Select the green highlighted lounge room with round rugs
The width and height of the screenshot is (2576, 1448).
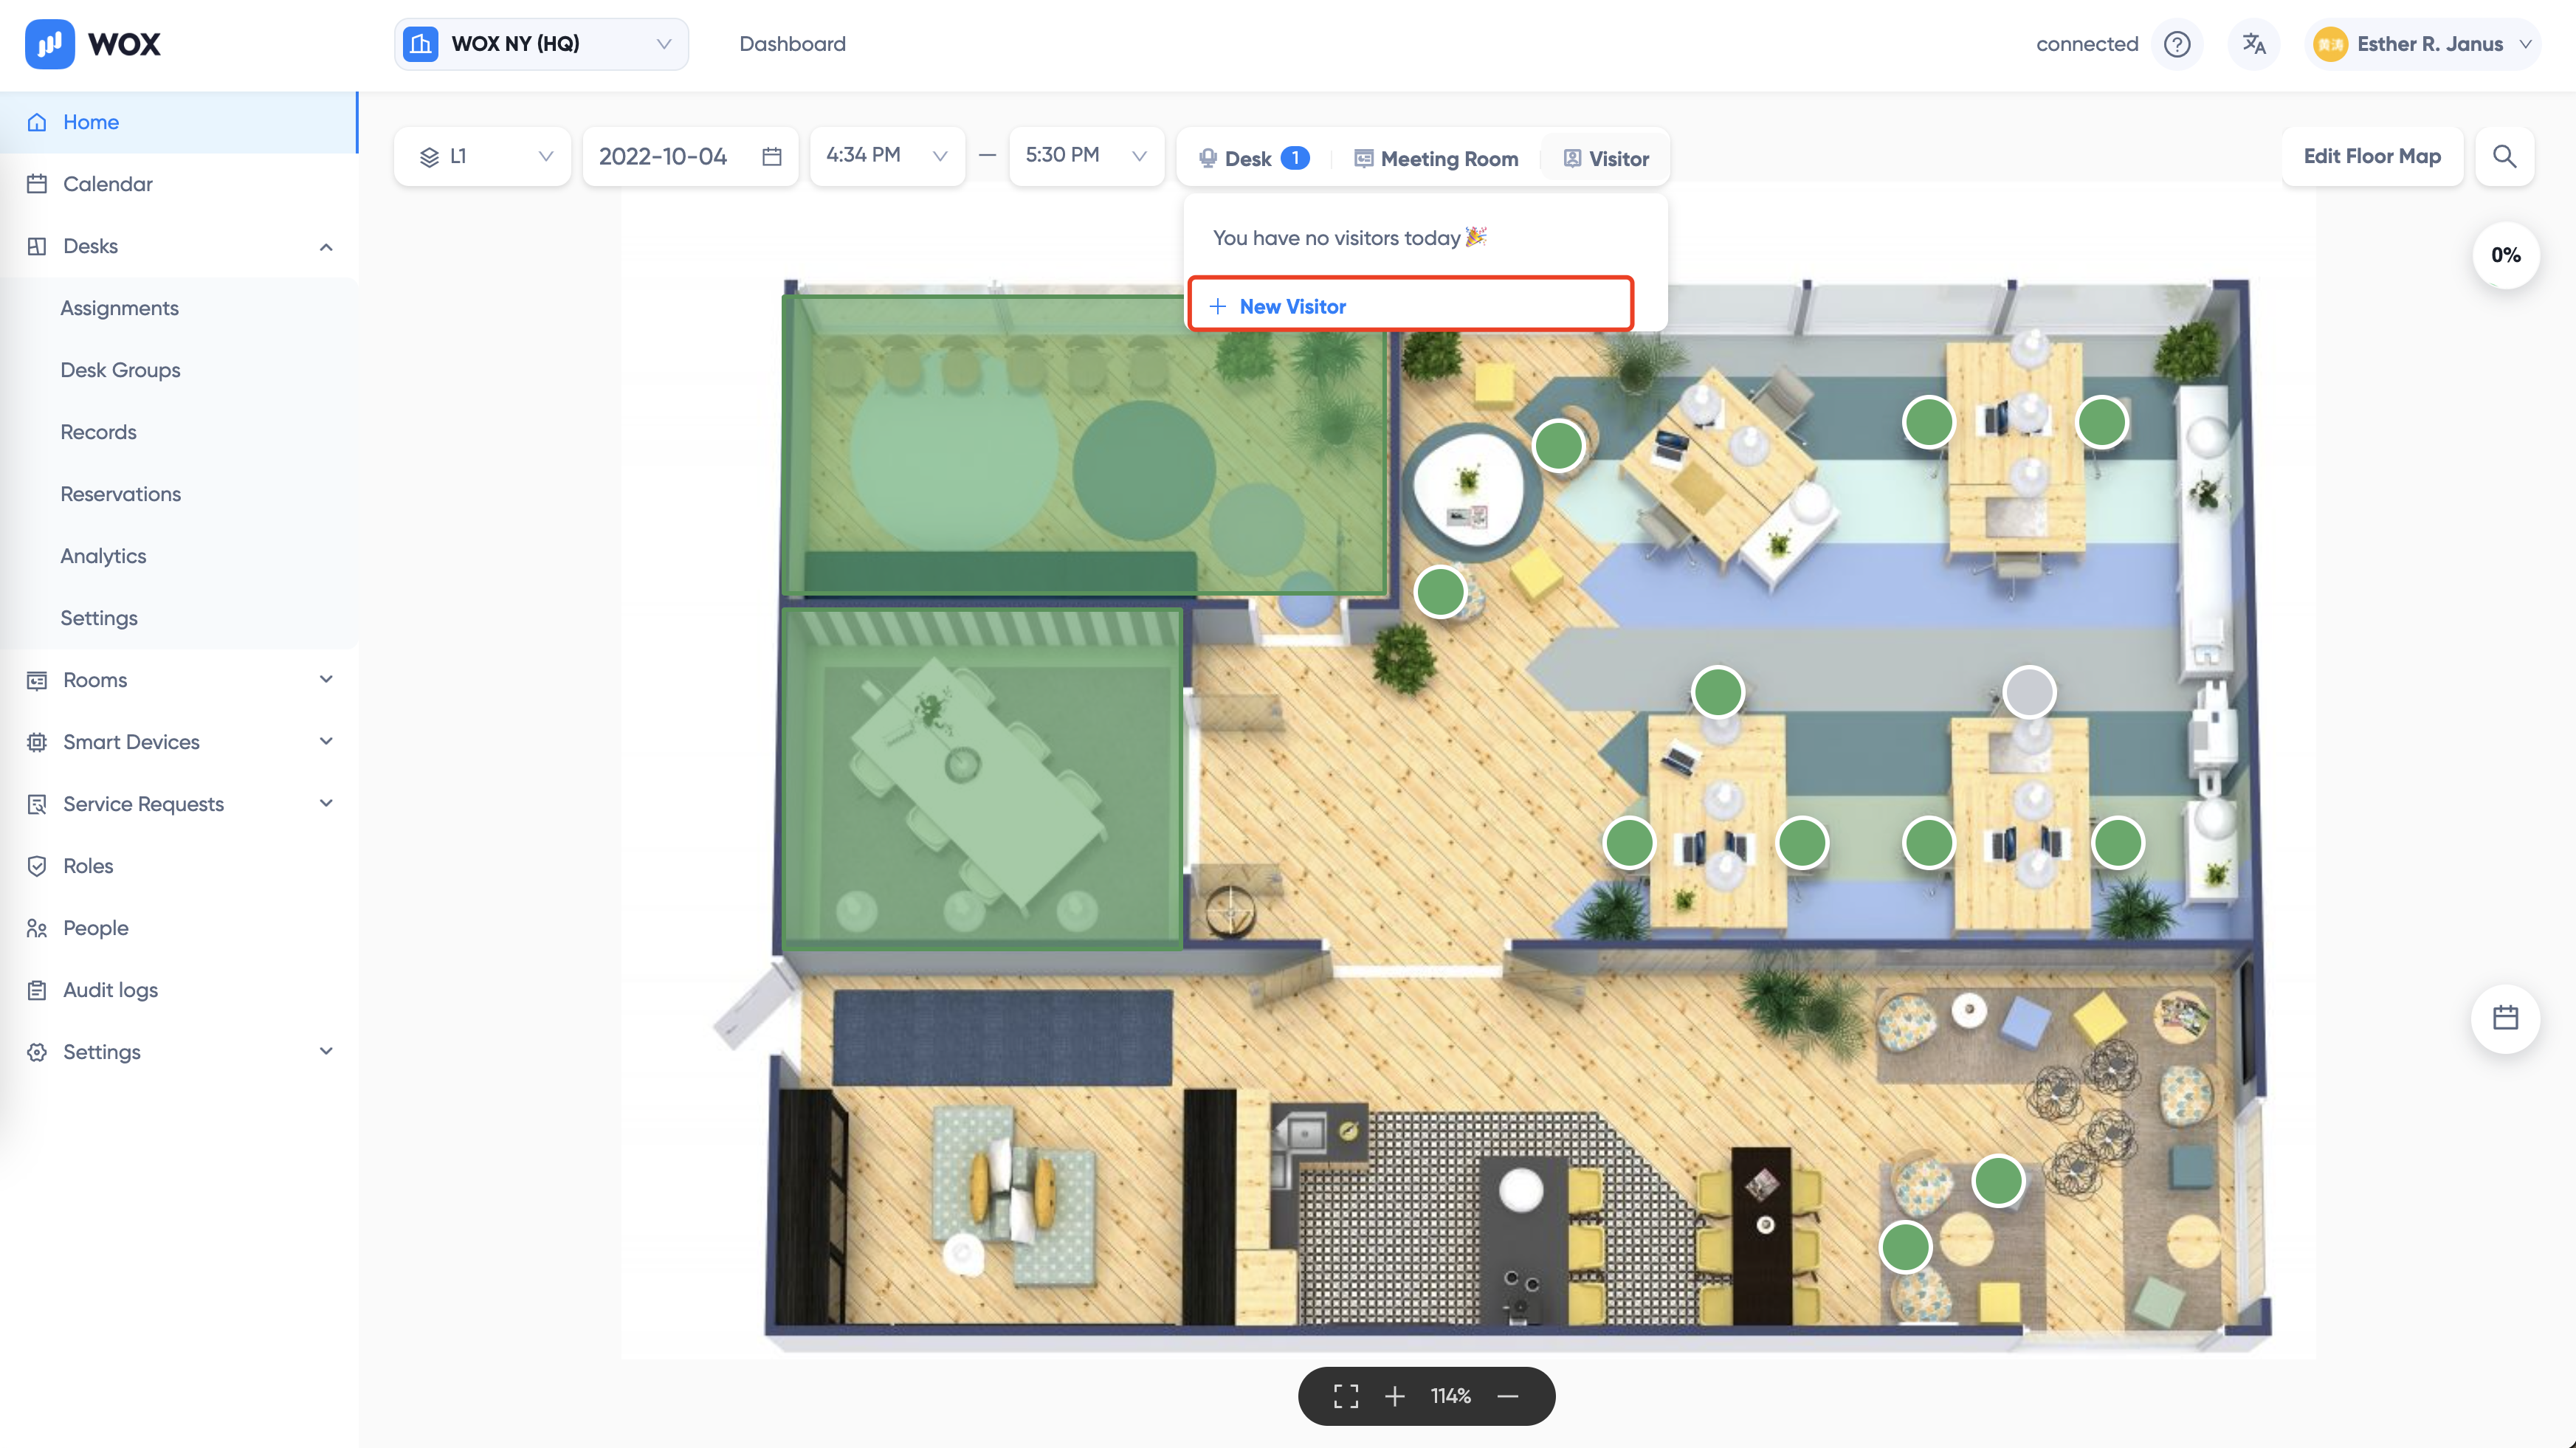point(1084,445)
